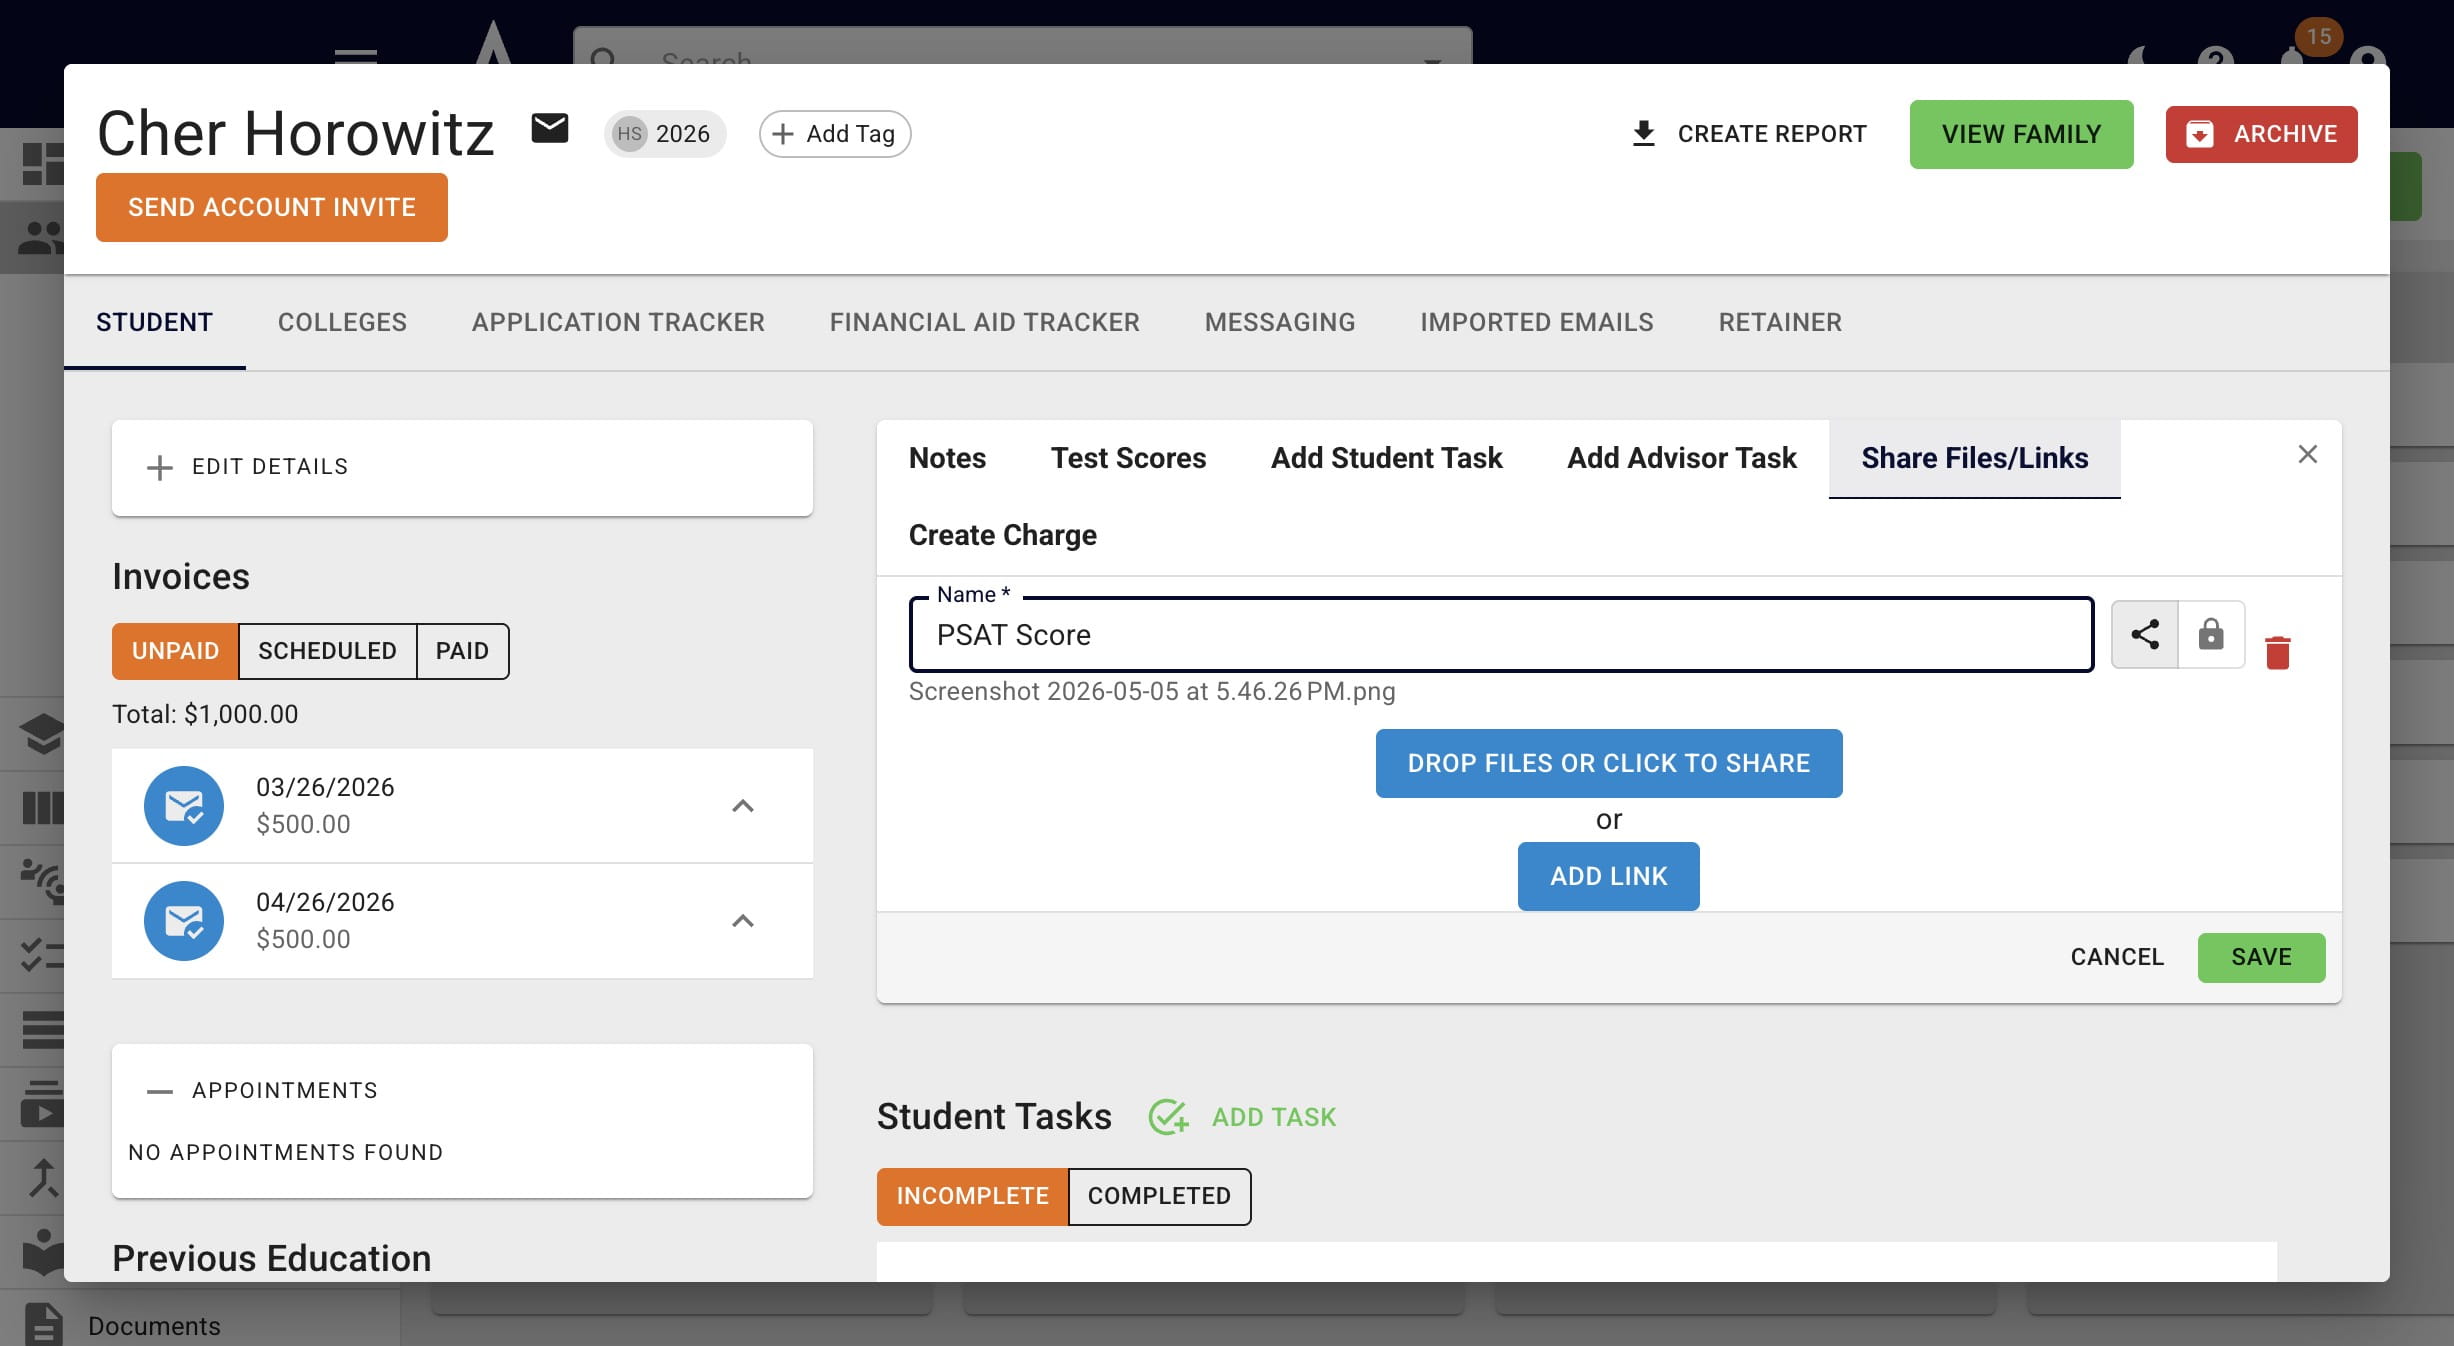This screenshot has width=2454, height=1346.
Task: Open the Add Advisor Task tab
Action: click(1681, 458)
